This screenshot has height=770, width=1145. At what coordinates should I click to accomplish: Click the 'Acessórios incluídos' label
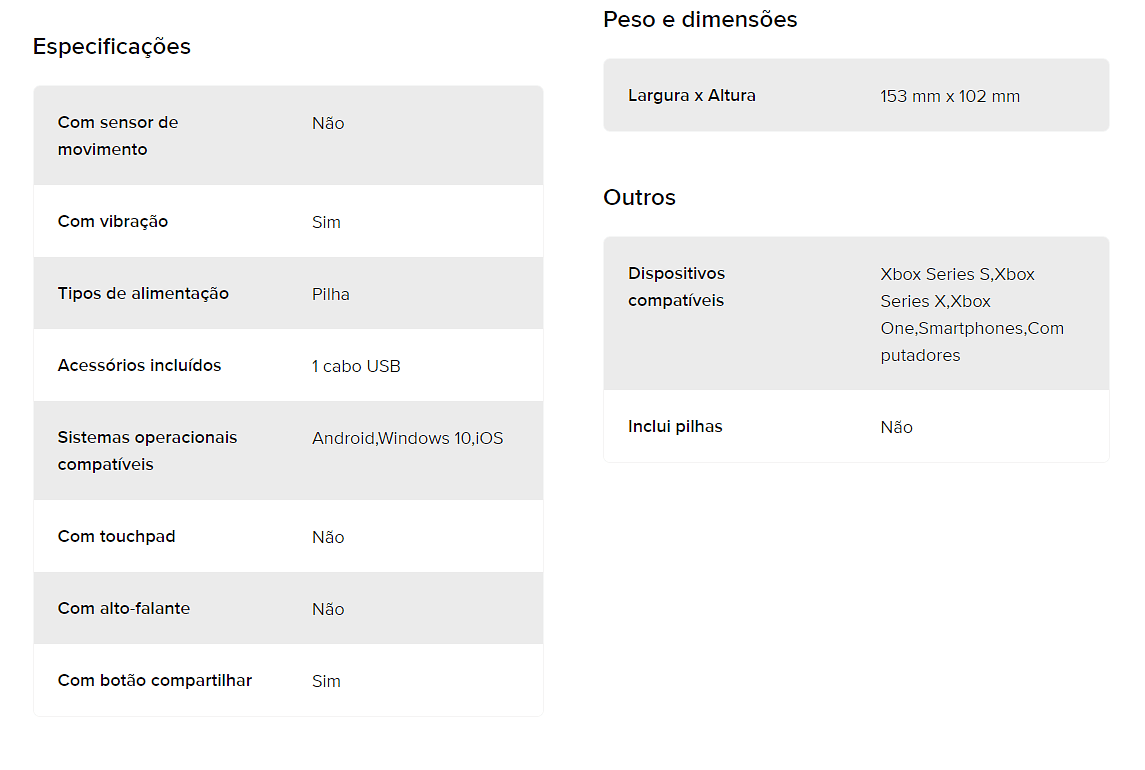click(139, 365)
